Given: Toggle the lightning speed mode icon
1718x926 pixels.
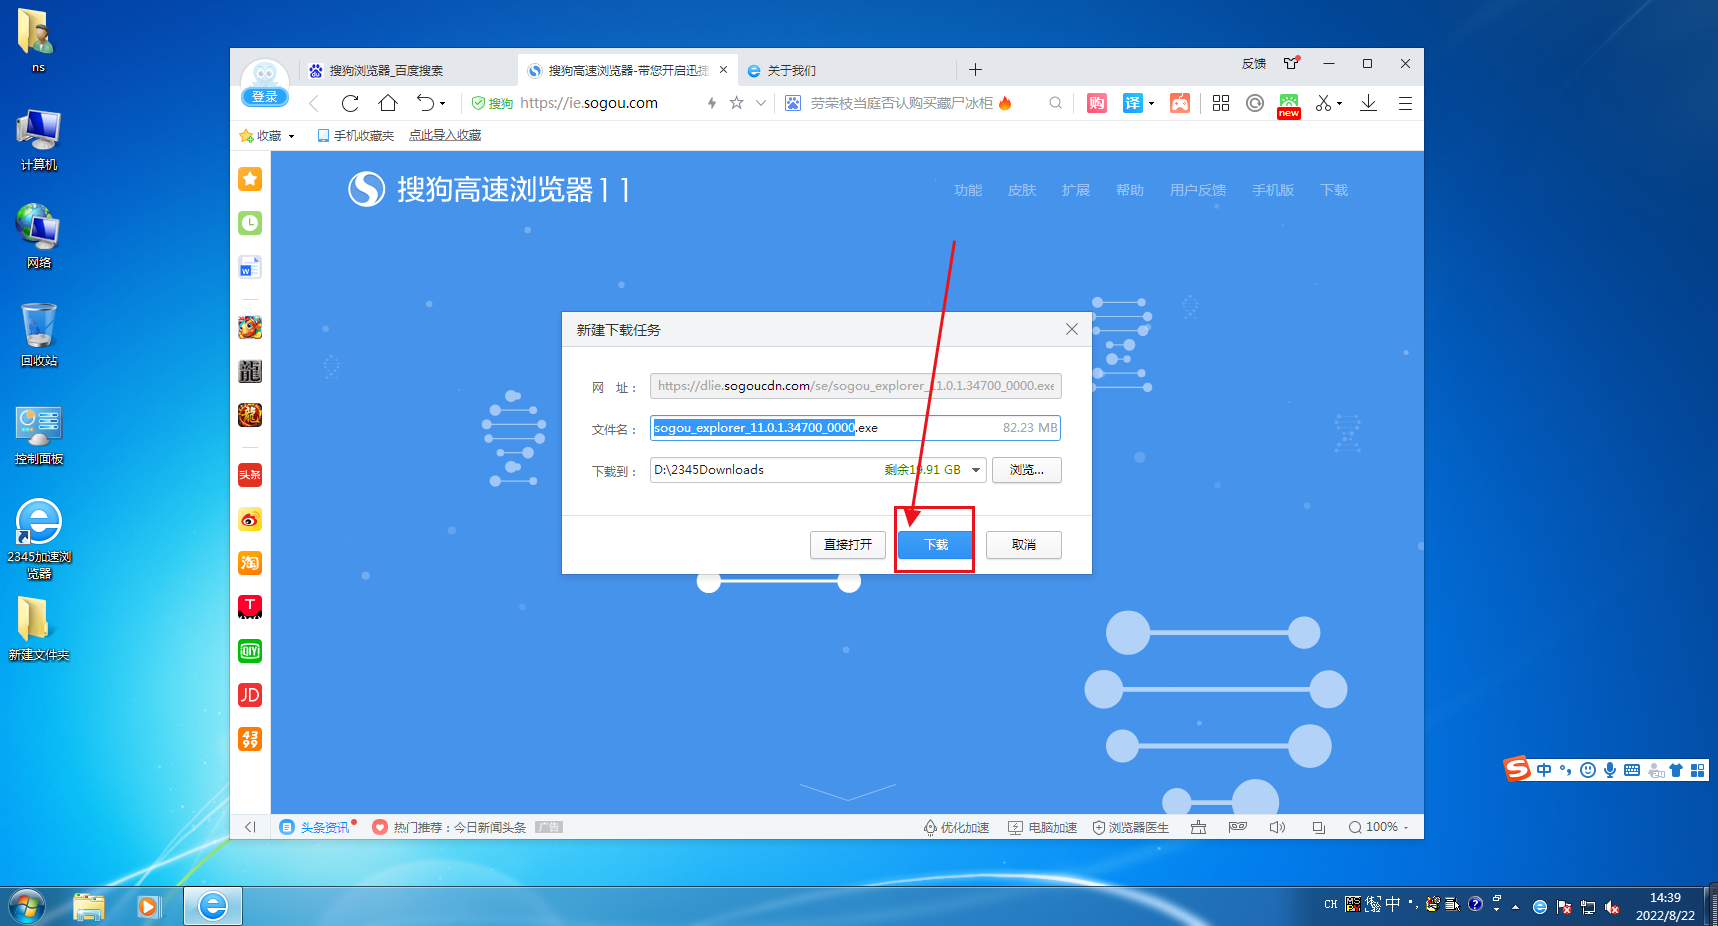Looking at the screenshot, I should 712,103.
